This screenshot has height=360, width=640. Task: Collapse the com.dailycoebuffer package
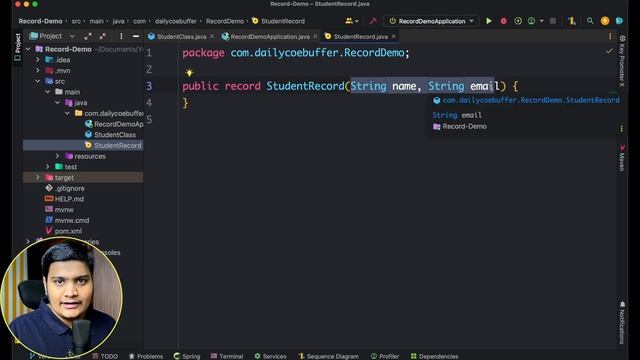67,113
